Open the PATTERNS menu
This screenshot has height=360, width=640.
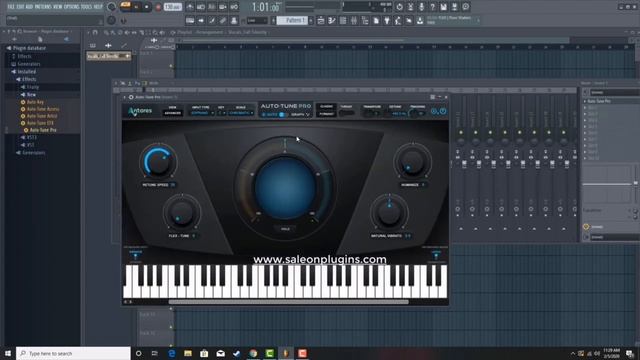tap(43, 7)
